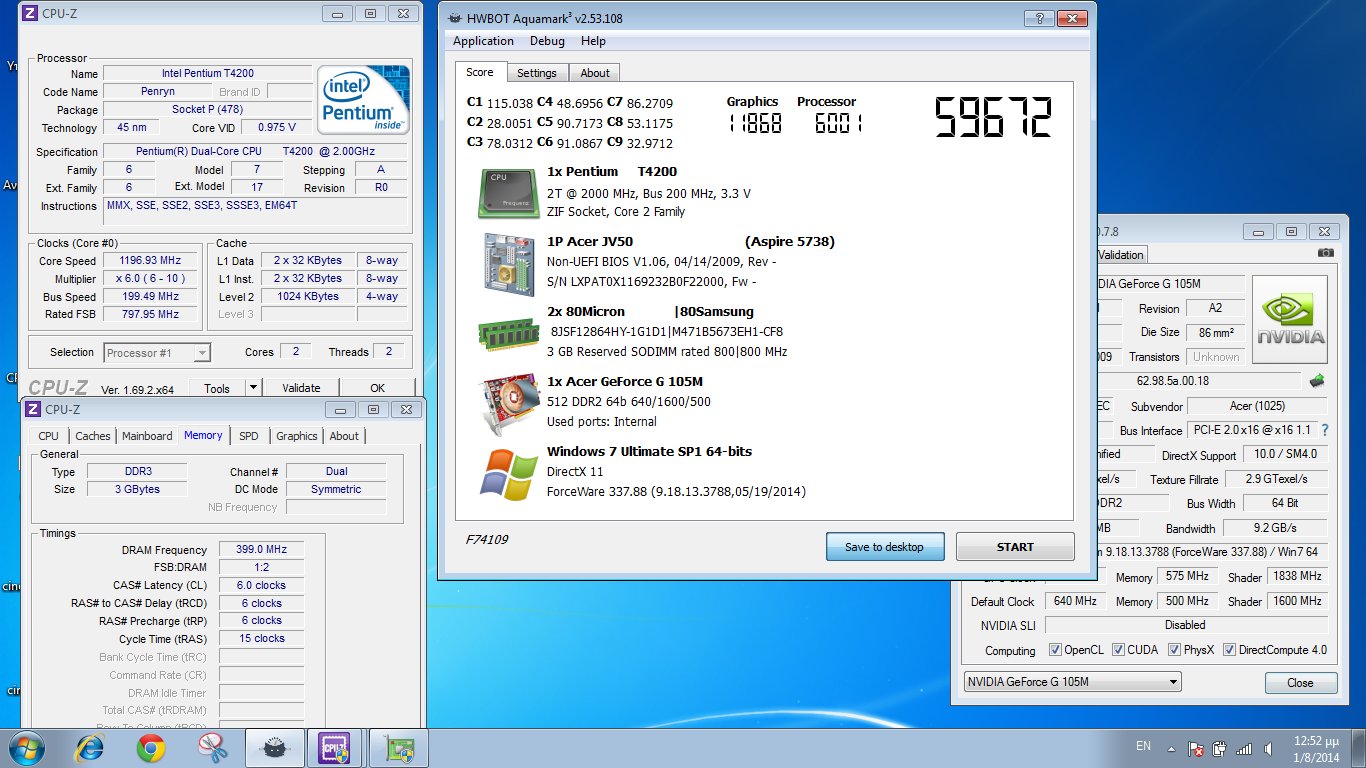Open the Windows Start menu
Screen dimensions: 1366x768
click(x=27, y=748)
